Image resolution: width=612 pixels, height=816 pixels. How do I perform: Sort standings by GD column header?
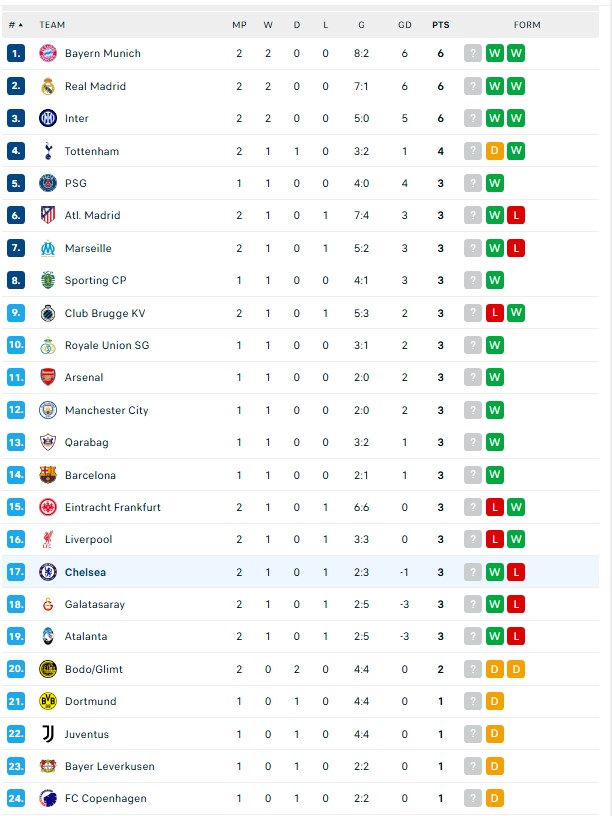click(x=404, y=24)
